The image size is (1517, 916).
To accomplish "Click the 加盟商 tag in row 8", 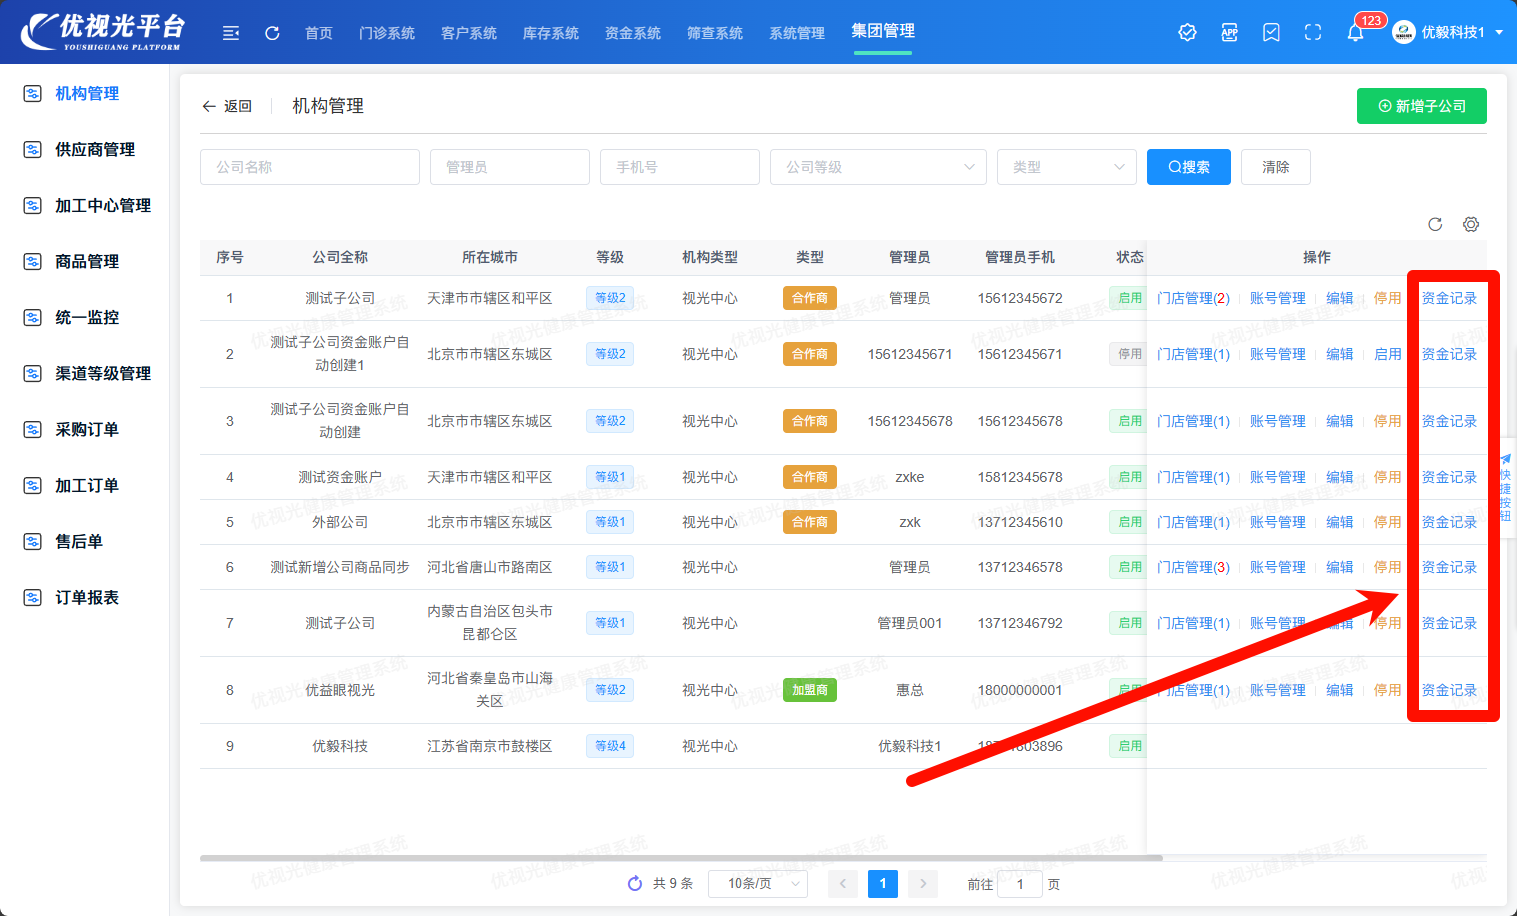I will pos(810,690).
